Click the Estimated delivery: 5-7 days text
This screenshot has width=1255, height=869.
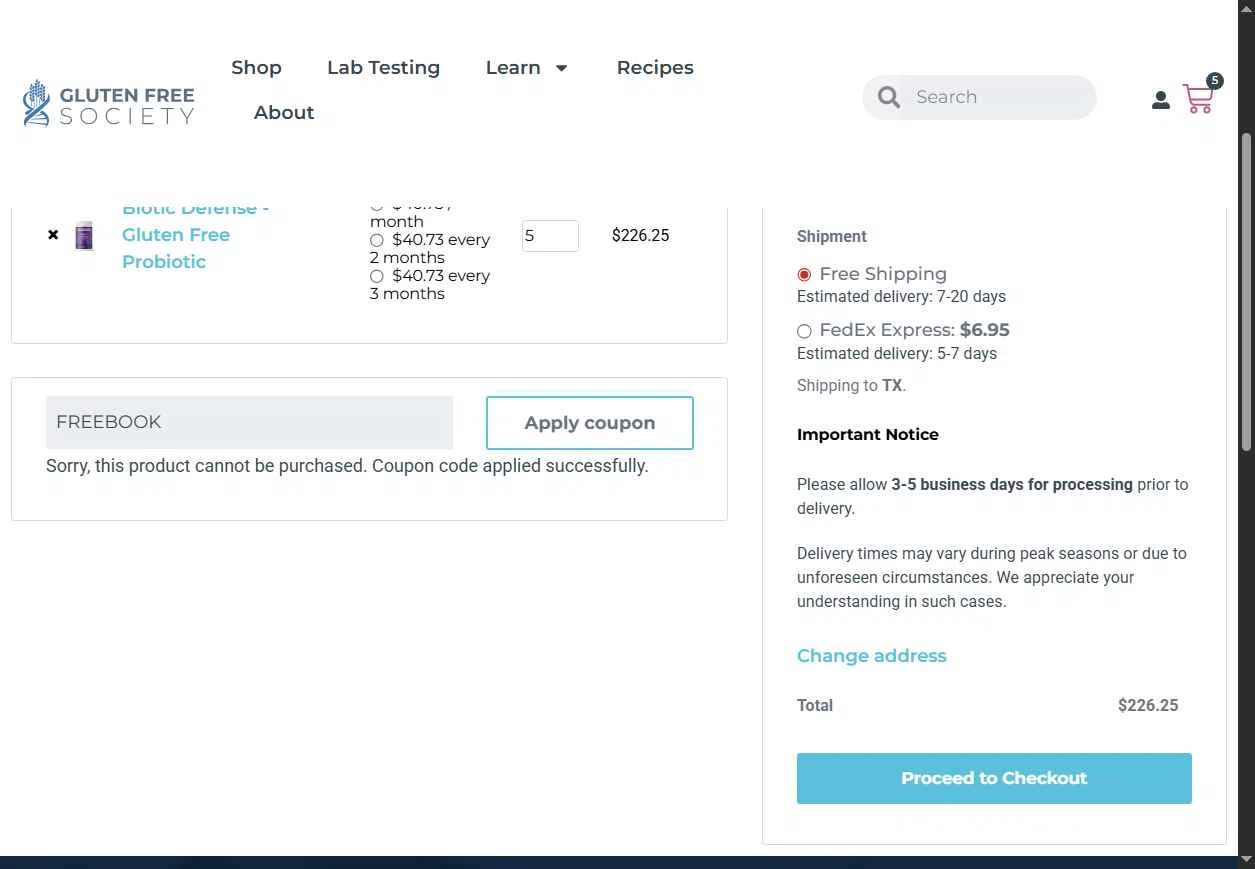(x=897, y=353)
